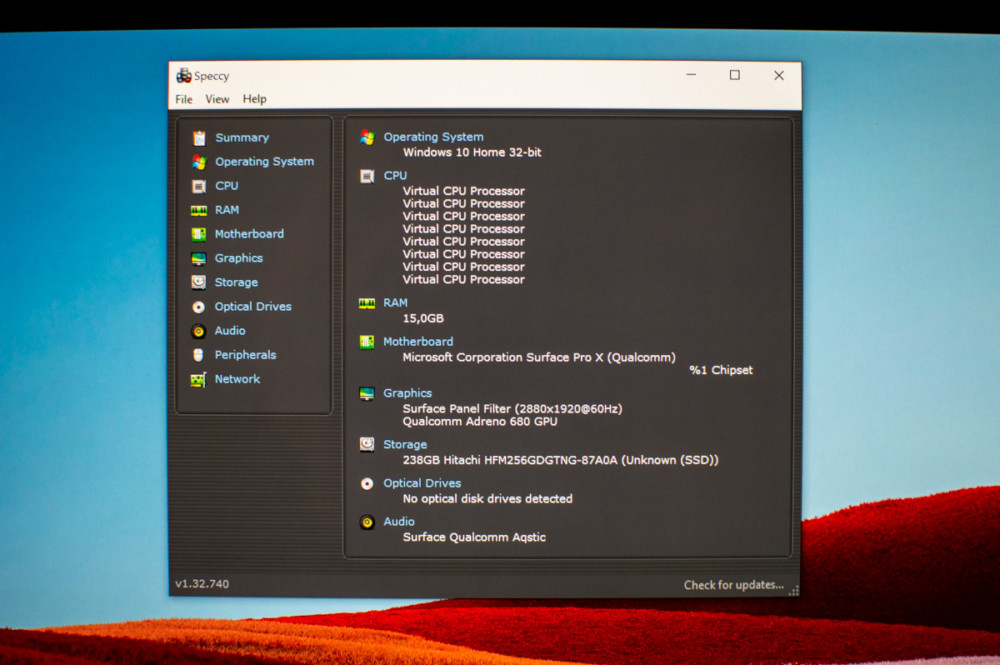
Task: Maximize the Speccy window
Action: pos(735,75)
